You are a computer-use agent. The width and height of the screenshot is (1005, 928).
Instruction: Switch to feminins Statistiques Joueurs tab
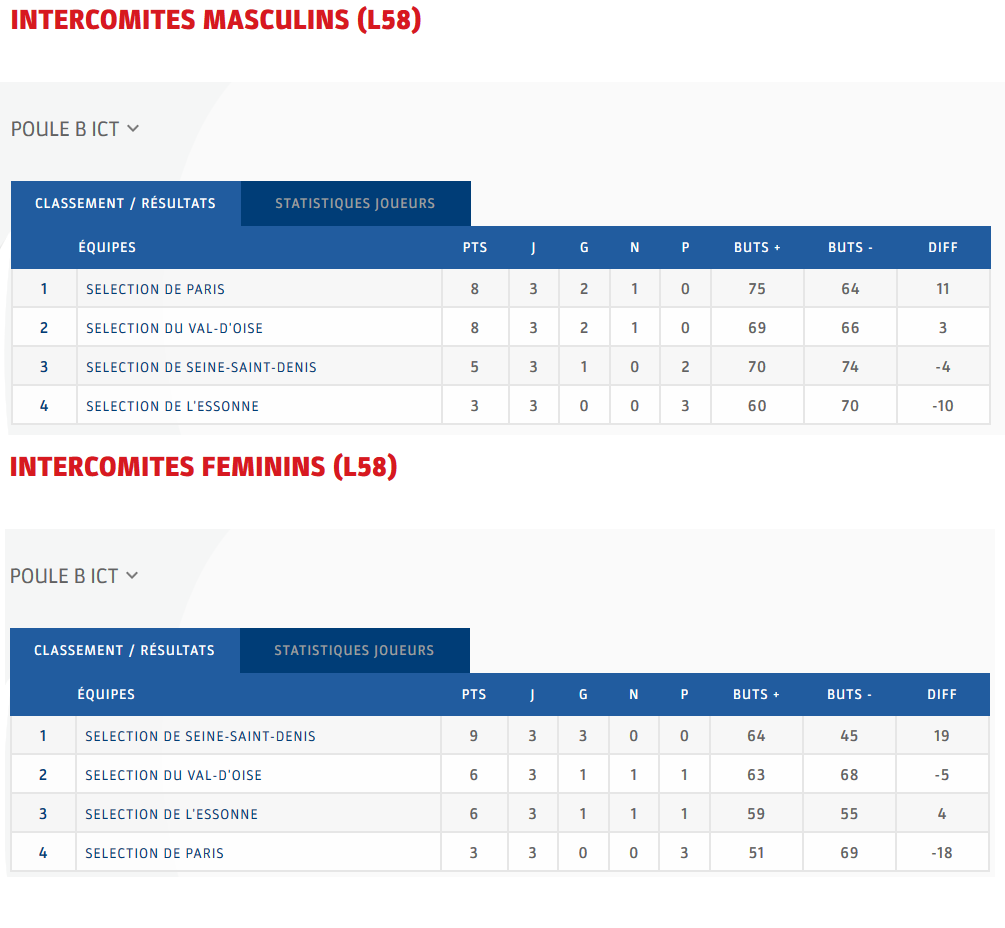[x=354, y=650]
